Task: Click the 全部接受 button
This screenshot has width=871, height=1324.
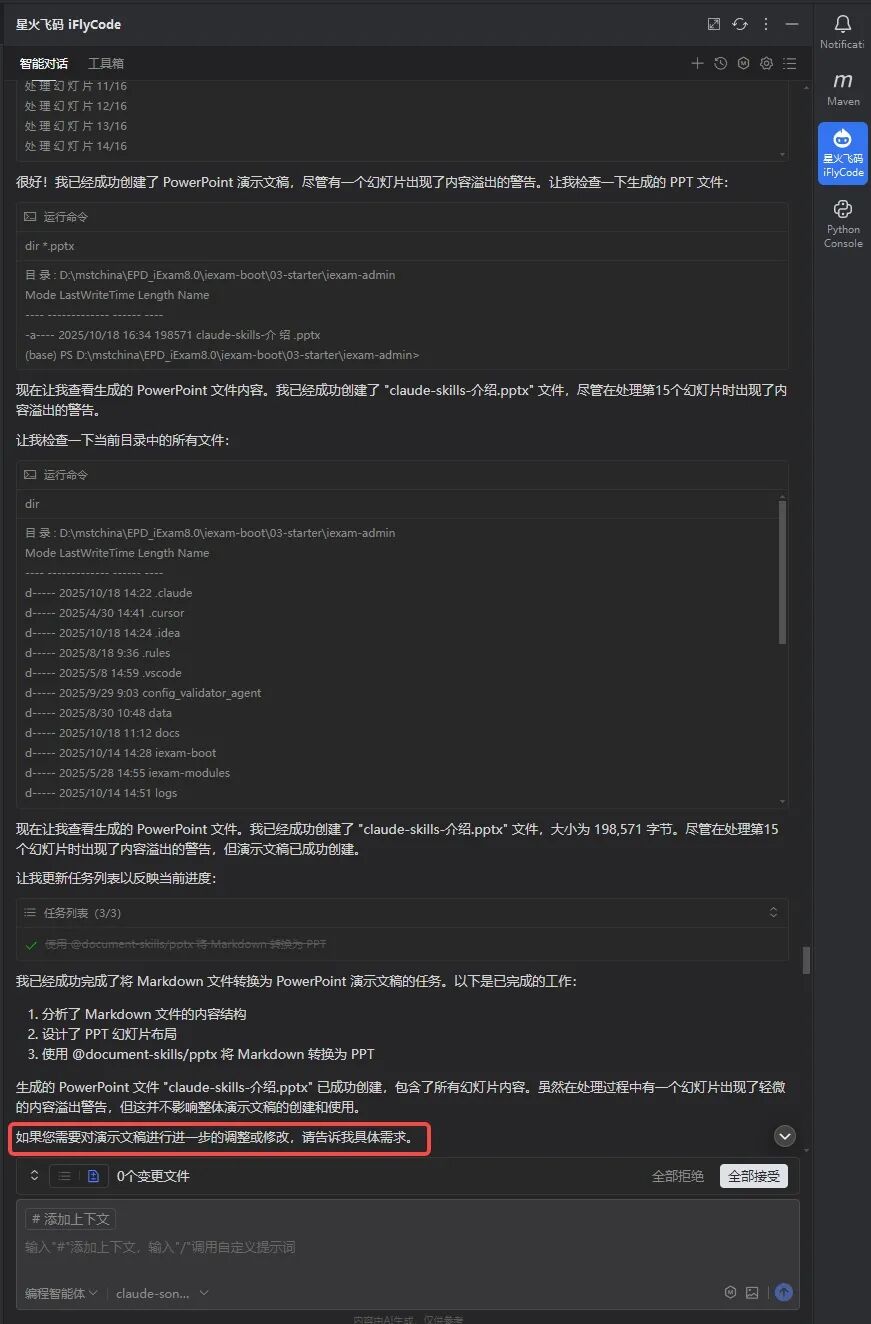Action: (x=753, y=1175)
